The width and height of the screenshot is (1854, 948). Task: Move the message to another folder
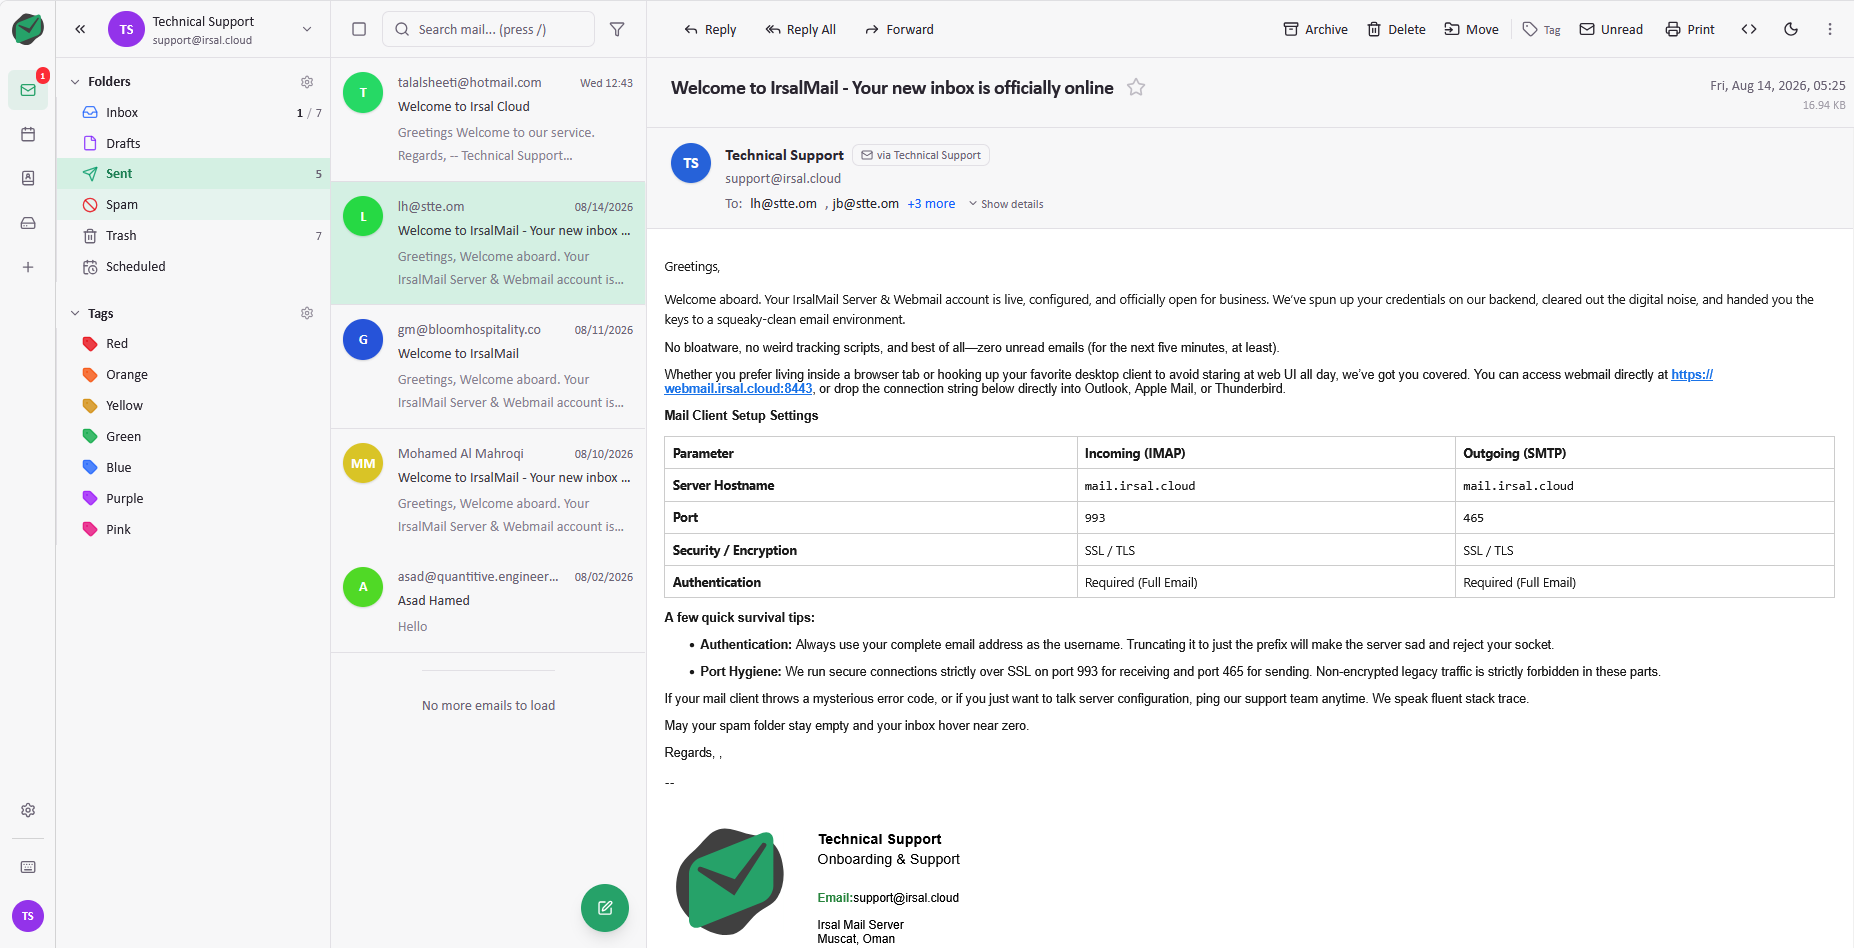coord(1471,29)
